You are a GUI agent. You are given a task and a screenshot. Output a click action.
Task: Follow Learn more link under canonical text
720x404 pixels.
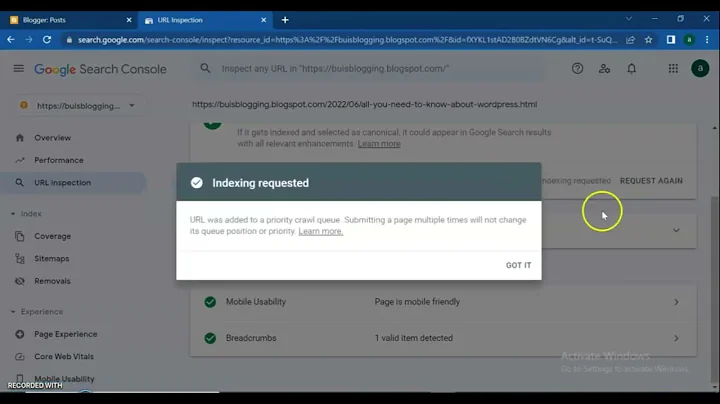[x=379, y=144]
